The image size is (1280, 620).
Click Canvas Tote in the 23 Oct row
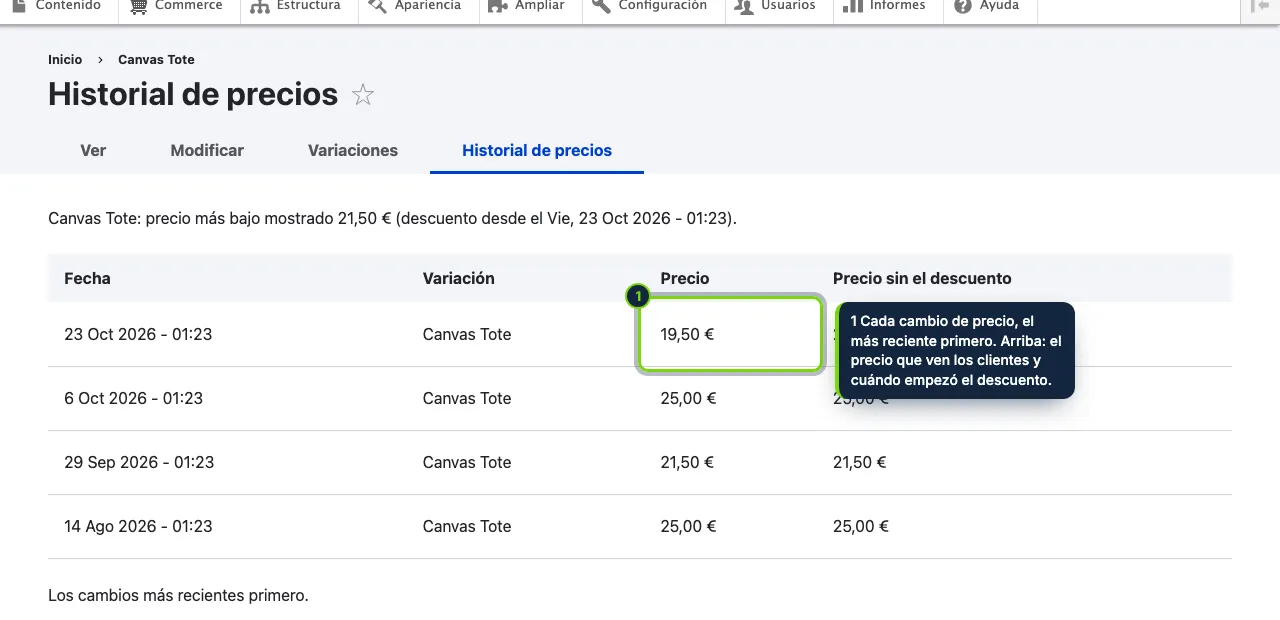coord(467,334)
